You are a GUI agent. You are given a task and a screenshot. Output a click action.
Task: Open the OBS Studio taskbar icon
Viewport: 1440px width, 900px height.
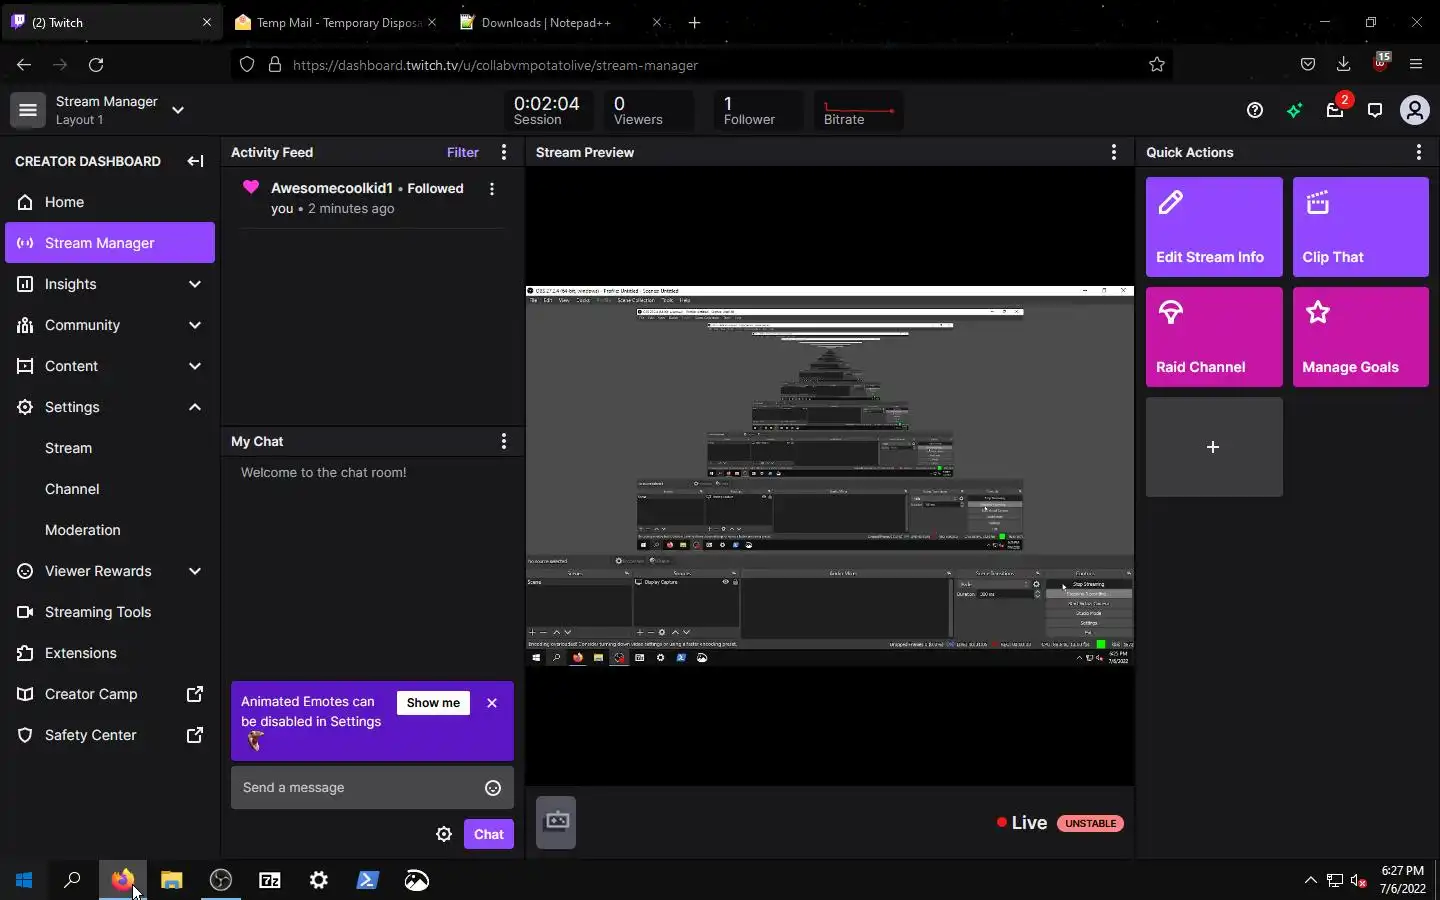(221, 880)
